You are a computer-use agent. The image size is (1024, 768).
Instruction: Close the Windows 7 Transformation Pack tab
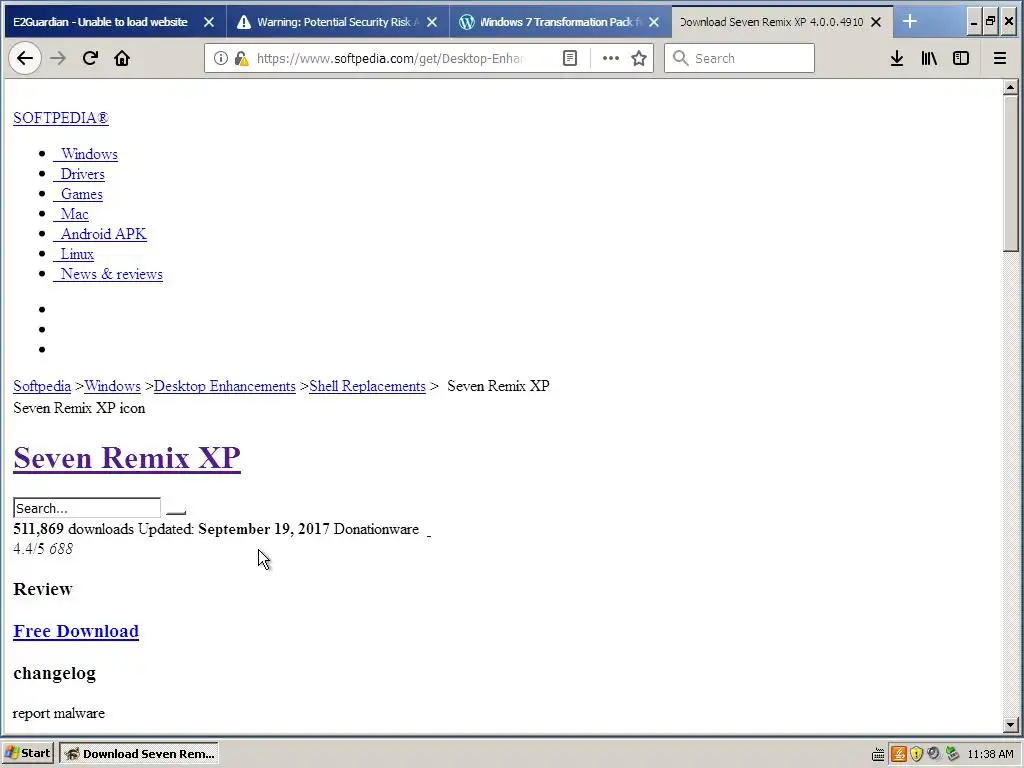point(654,22)
